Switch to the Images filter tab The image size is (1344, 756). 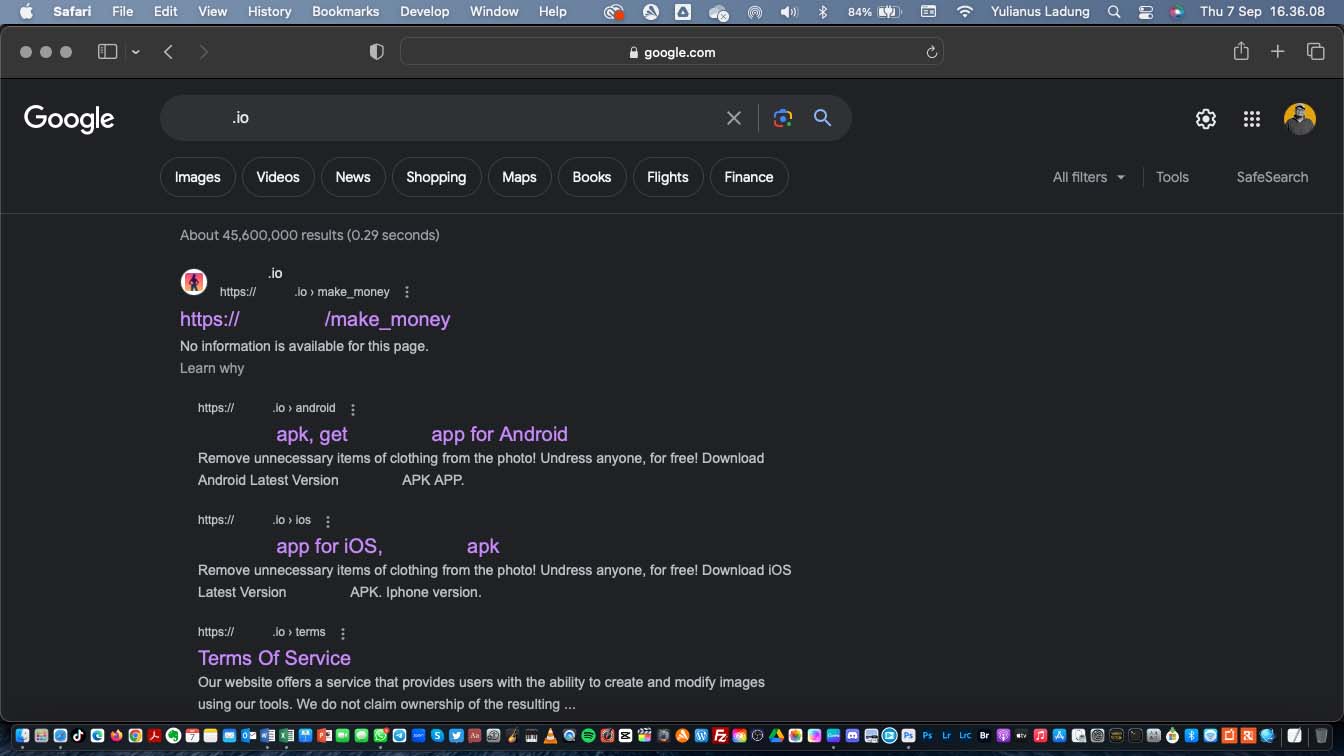pos(197,177)
